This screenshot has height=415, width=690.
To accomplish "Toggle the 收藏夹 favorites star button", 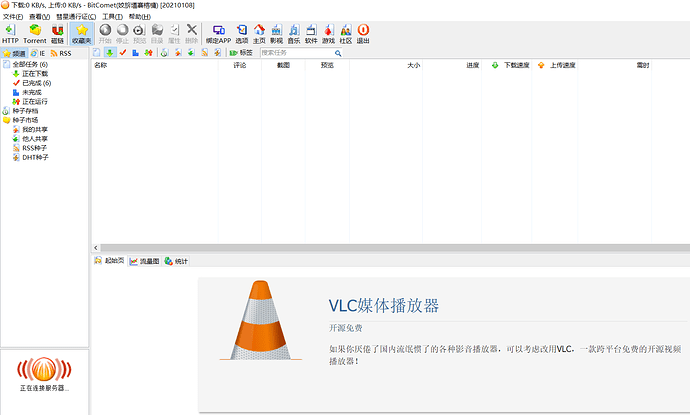I will 81,34.
